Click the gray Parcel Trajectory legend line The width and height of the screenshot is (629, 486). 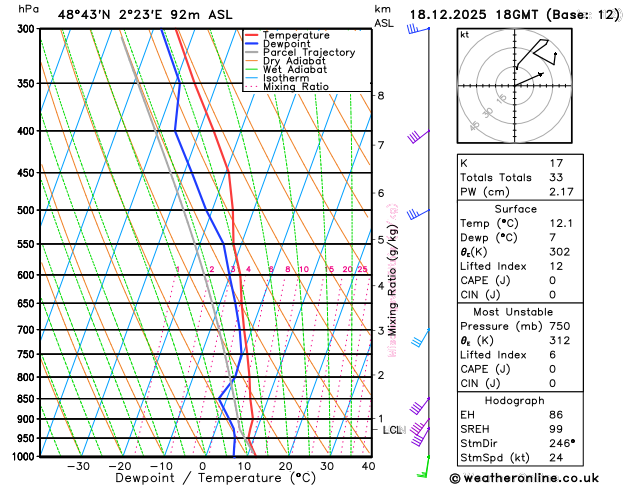click(x=252, y=52)
